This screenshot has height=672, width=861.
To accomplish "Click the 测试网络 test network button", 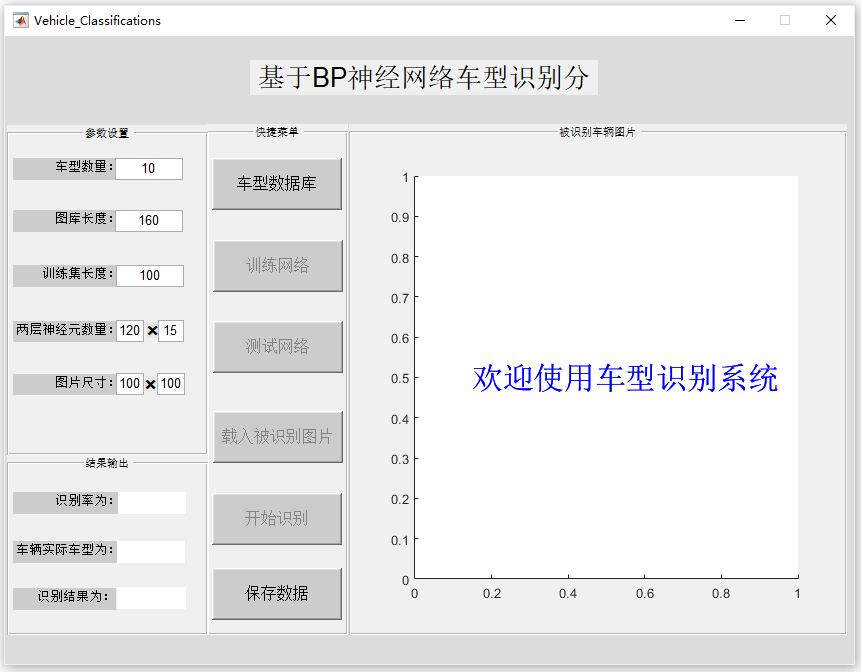I will click(x=277, y=347).
